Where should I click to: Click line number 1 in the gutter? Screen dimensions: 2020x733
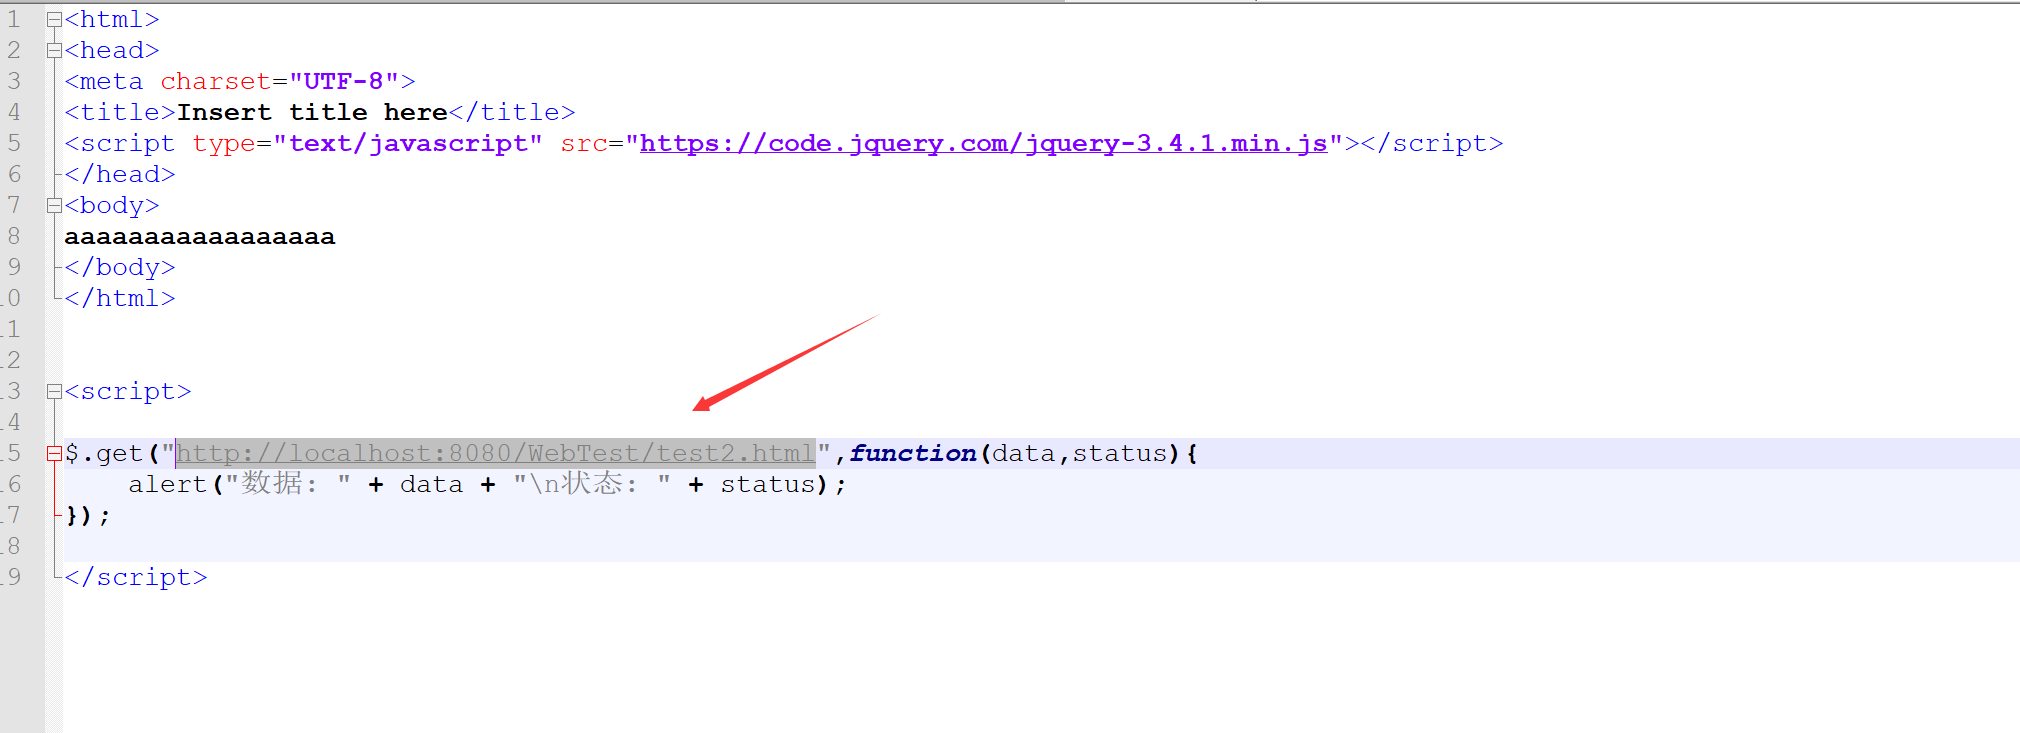pyautogui.click(x=14, y=20)
